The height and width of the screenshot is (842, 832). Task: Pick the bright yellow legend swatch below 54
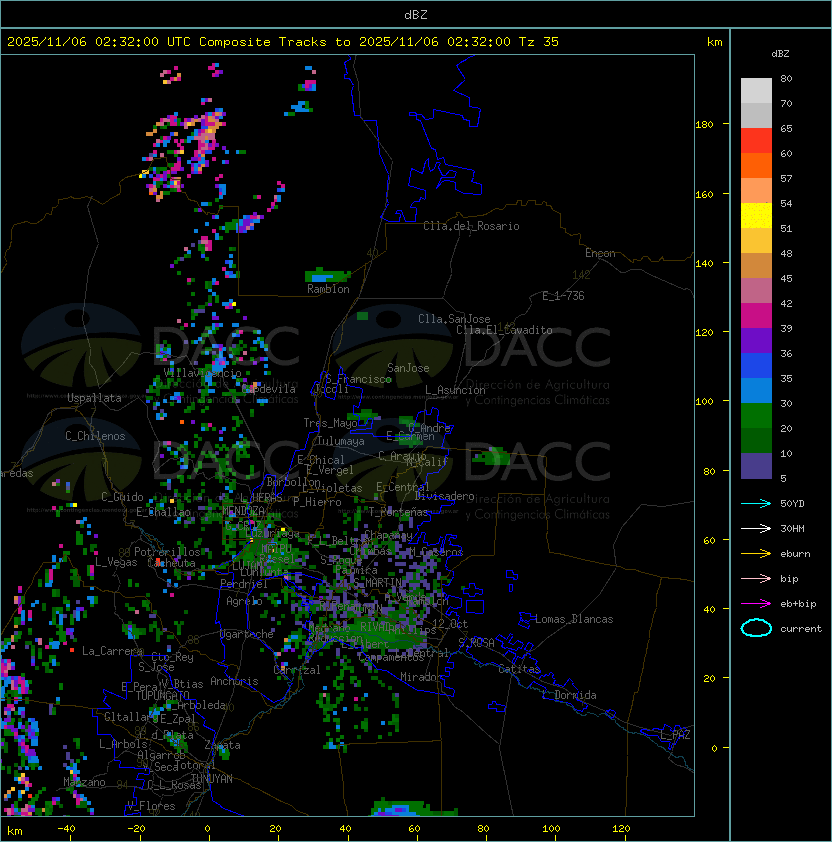(756, 216)
